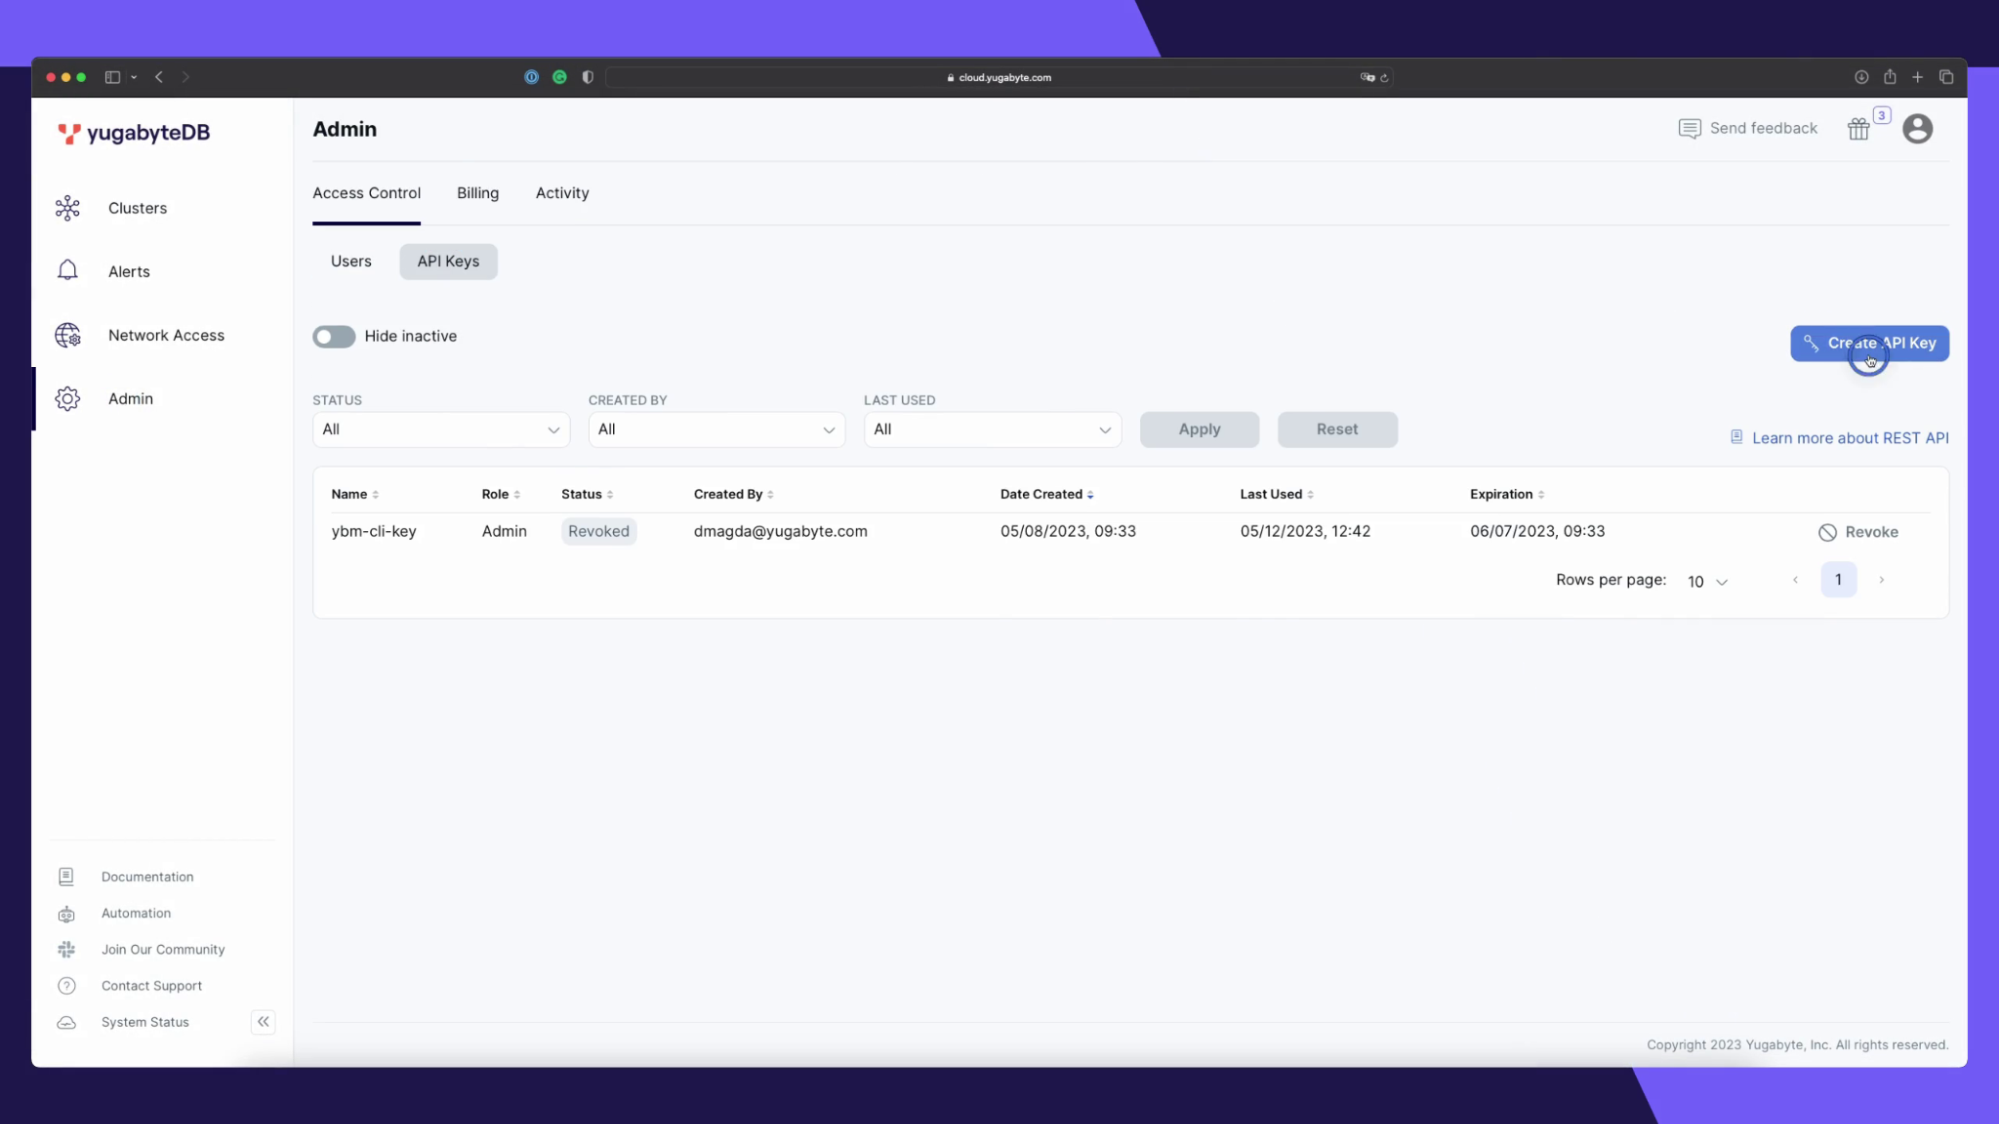Click the Automation robot icon
The image size is (1999, 1125).
pos(66,914)
